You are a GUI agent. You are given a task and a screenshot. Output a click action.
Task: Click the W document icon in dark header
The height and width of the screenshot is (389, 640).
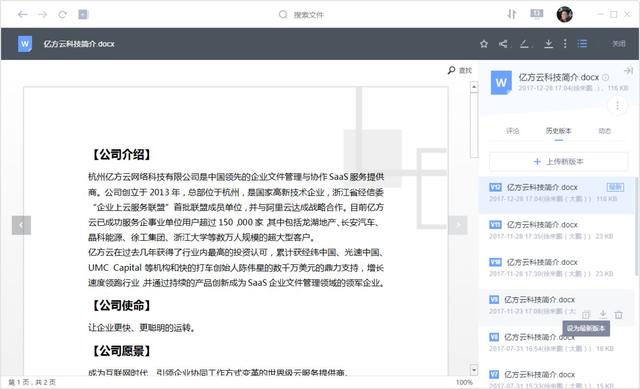pos(25,44)
